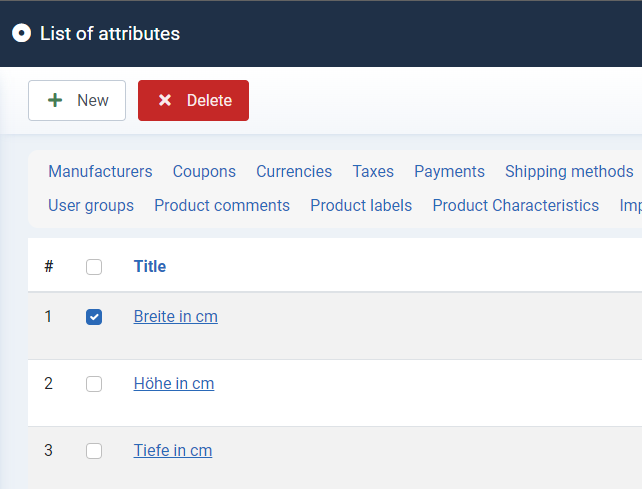Click the # column header

point(49,267)
